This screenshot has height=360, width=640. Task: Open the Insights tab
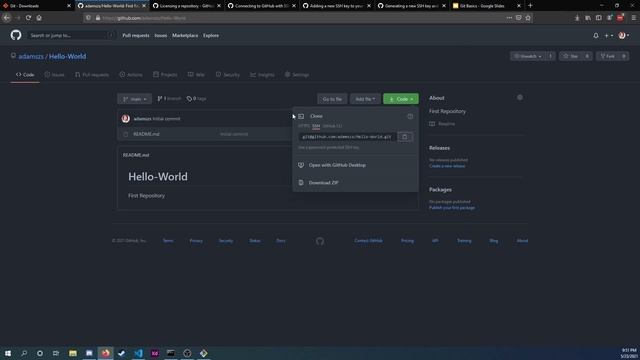tap(262, 75)
